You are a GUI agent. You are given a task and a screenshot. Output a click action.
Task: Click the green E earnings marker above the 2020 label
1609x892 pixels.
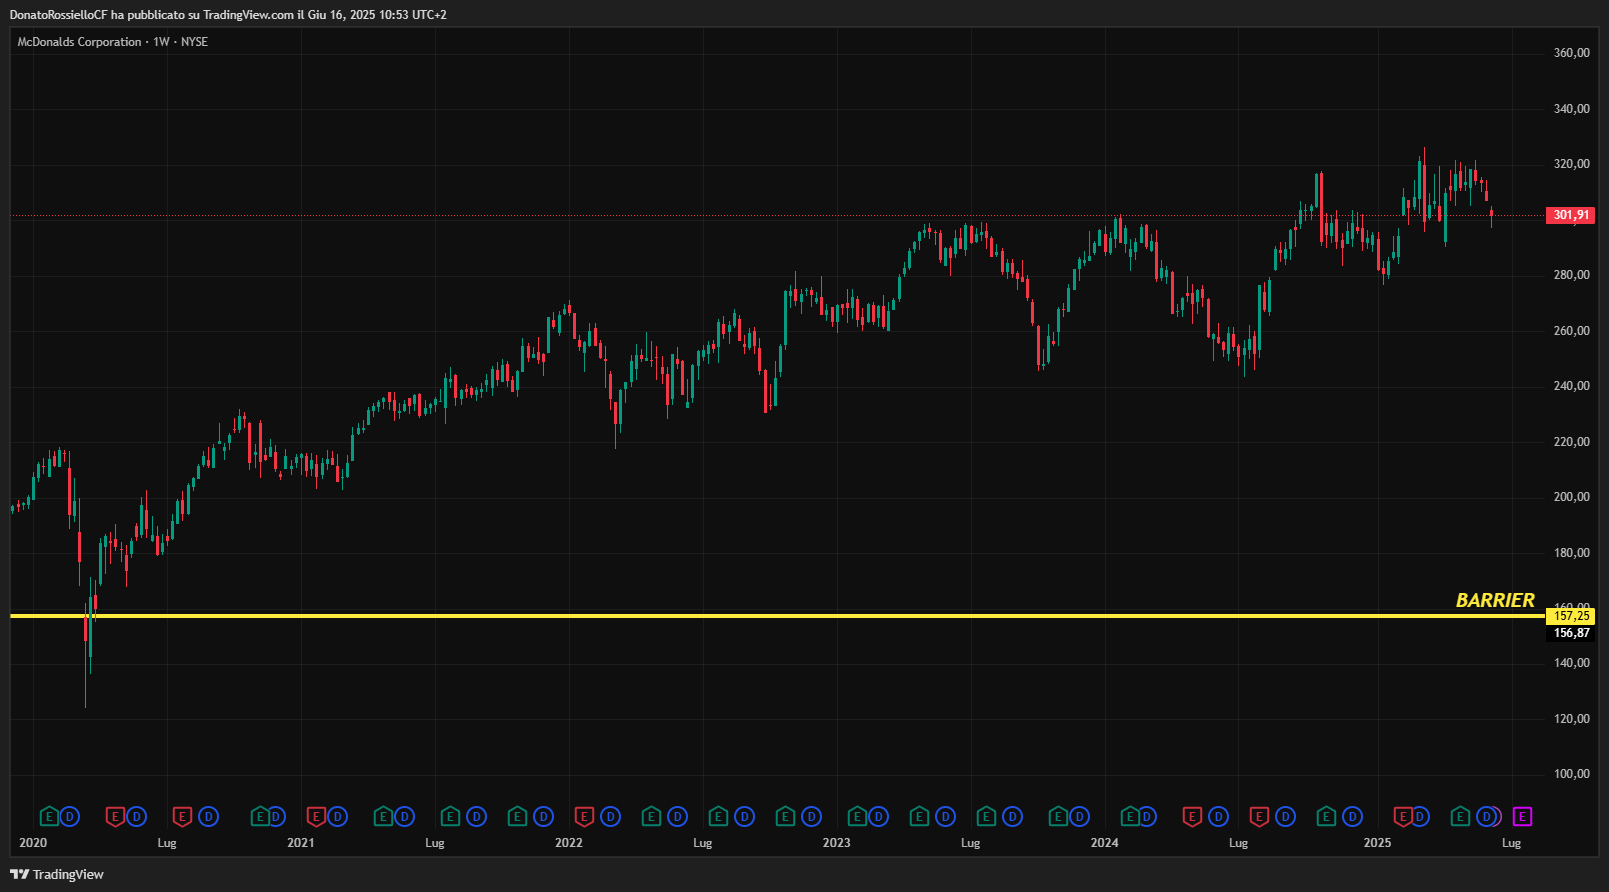click(48, 817)
